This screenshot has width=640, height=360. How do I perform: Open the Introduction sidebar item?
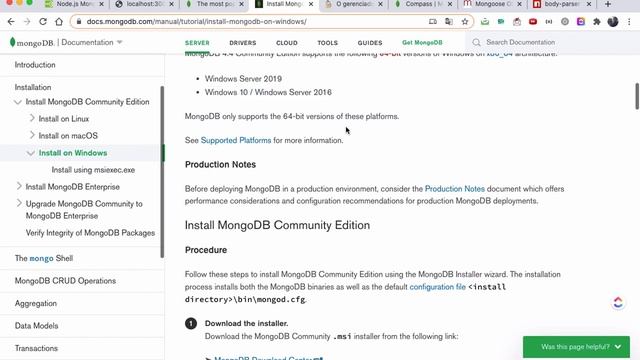click(35, 65)
